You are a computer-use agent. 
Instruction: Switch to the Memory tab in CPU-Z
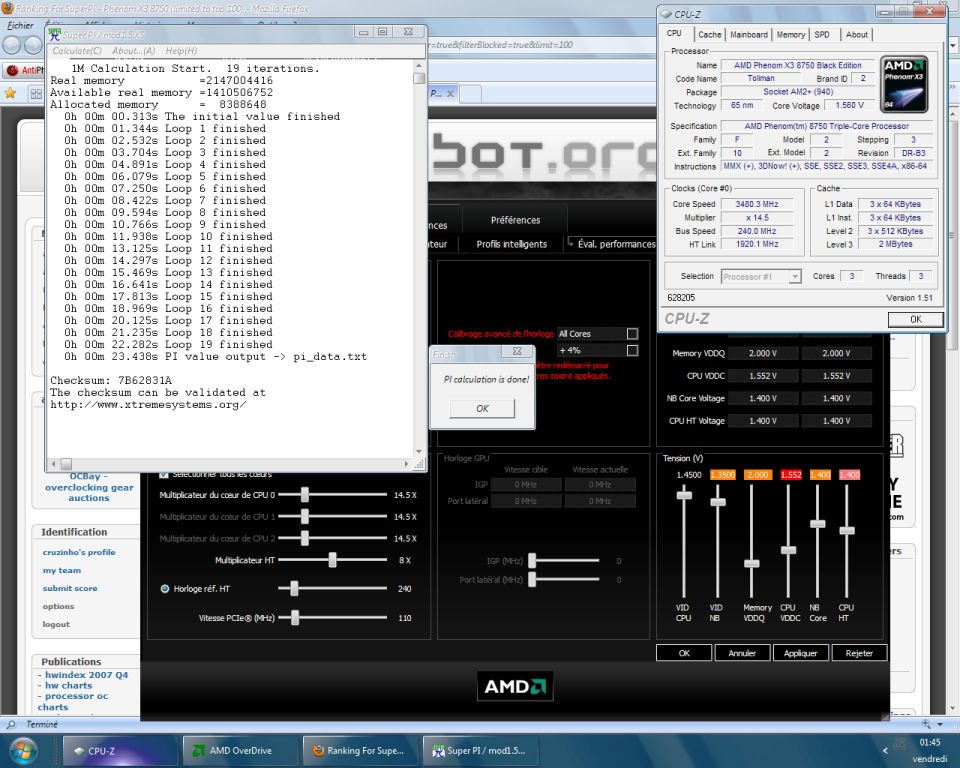(x=790, y=35)
